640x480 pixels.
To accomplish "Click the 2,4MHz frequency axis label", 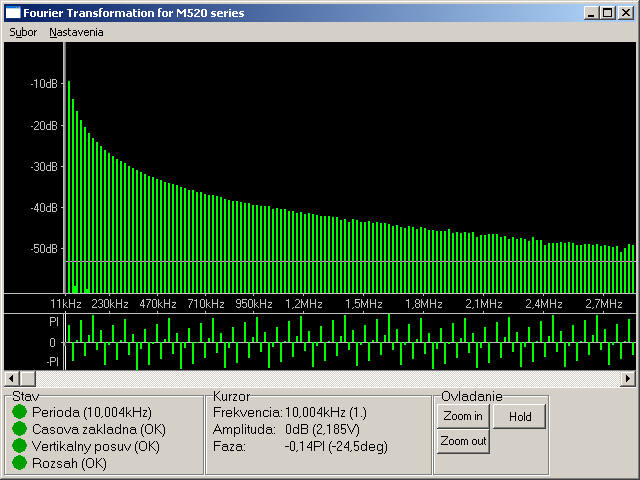I will [544, 304].
